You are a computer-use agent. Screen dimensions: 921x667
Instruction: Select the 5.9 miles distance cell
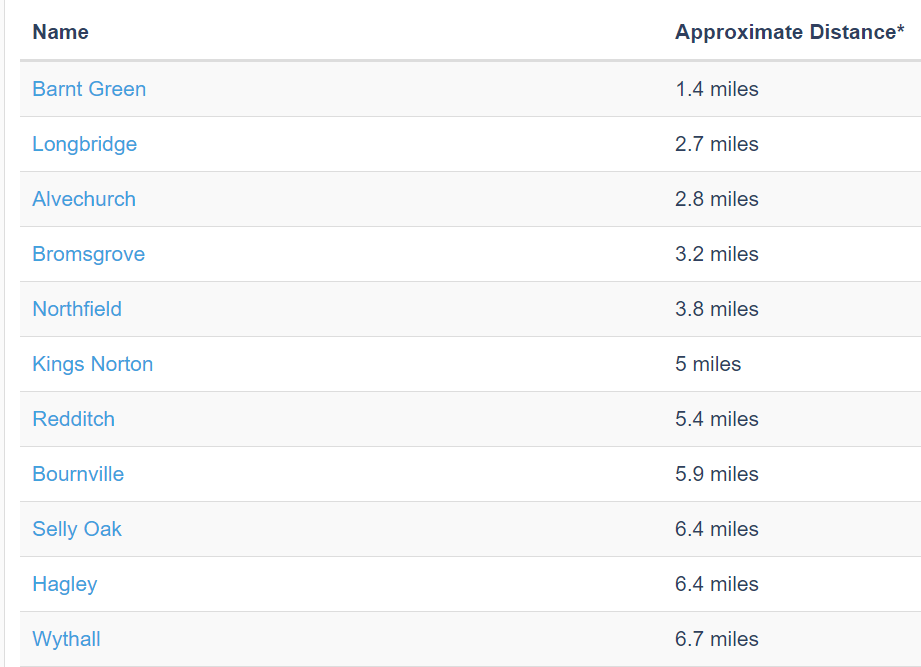[716, 474]
